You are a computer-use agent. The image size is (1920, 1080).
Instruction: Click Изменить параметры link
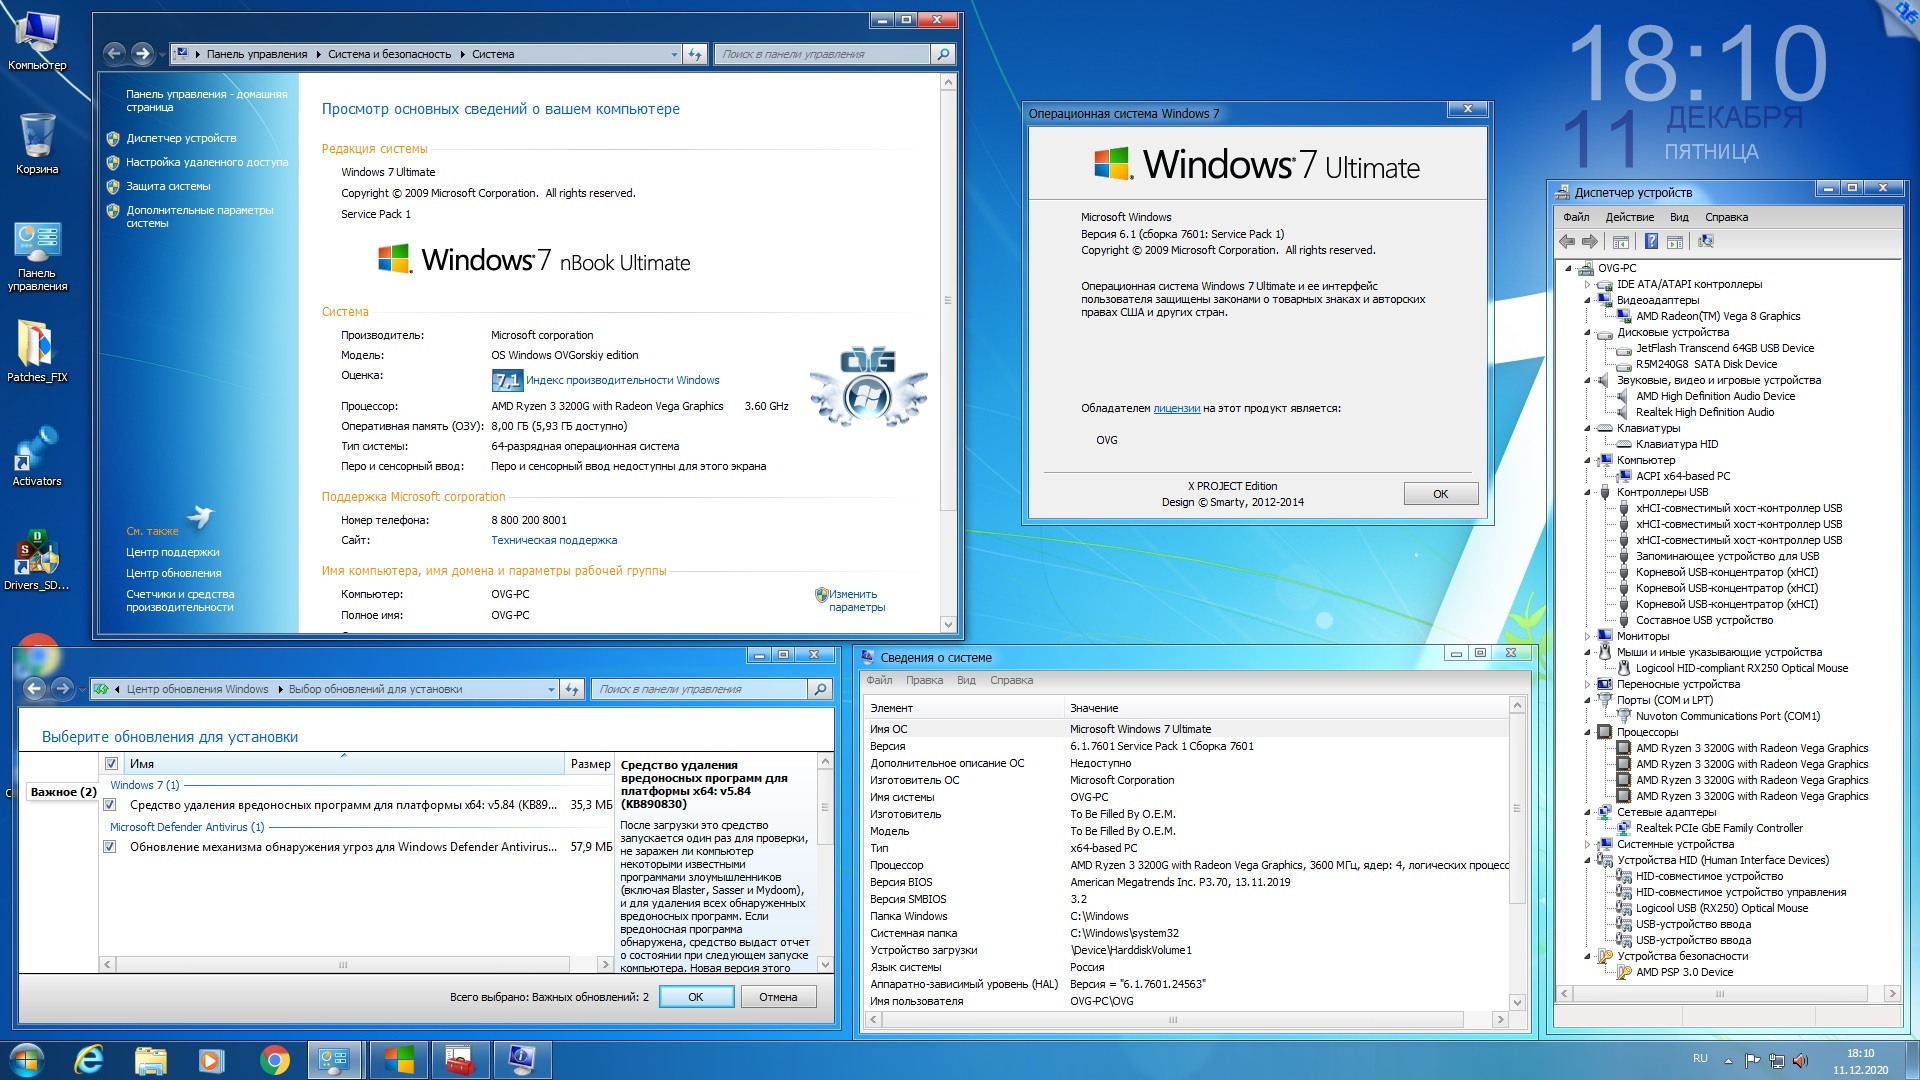(x=857, y=600)
